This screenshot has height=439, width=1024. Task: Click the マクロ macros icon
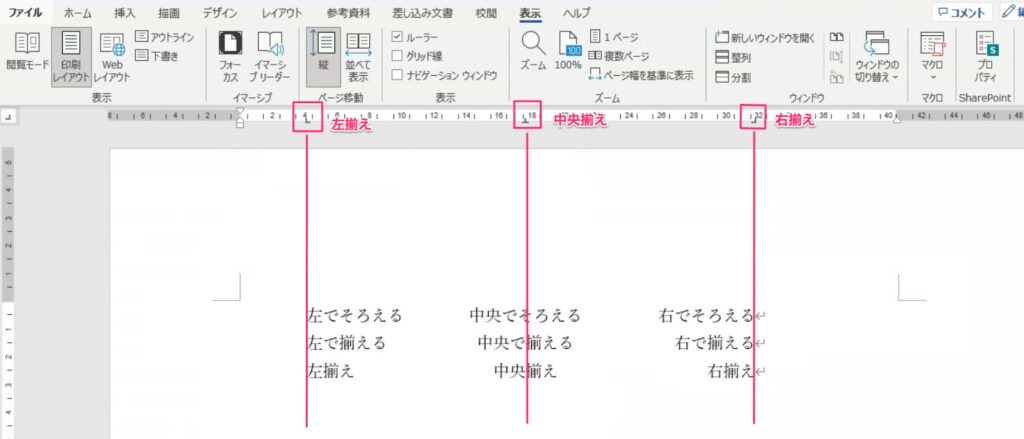tap(932, 44)
